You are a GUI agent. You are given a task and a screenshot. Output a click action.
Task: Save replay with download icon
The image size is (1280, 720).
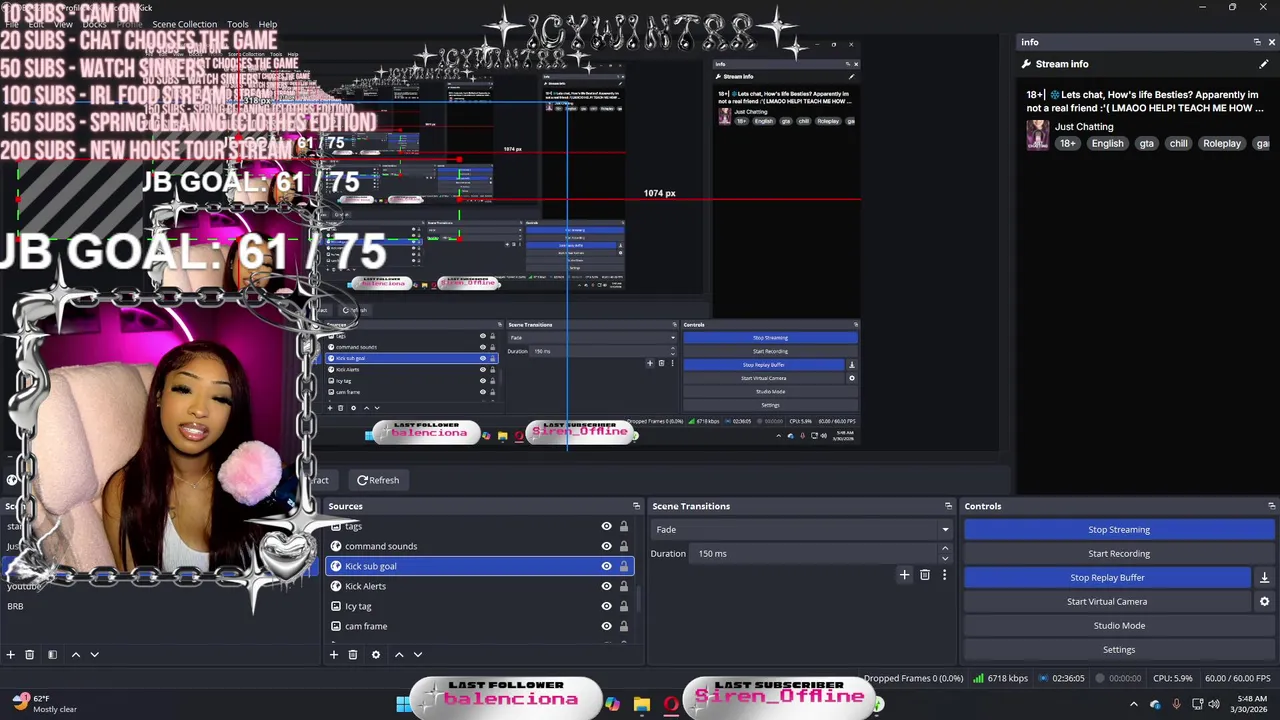coord(1264,578)
